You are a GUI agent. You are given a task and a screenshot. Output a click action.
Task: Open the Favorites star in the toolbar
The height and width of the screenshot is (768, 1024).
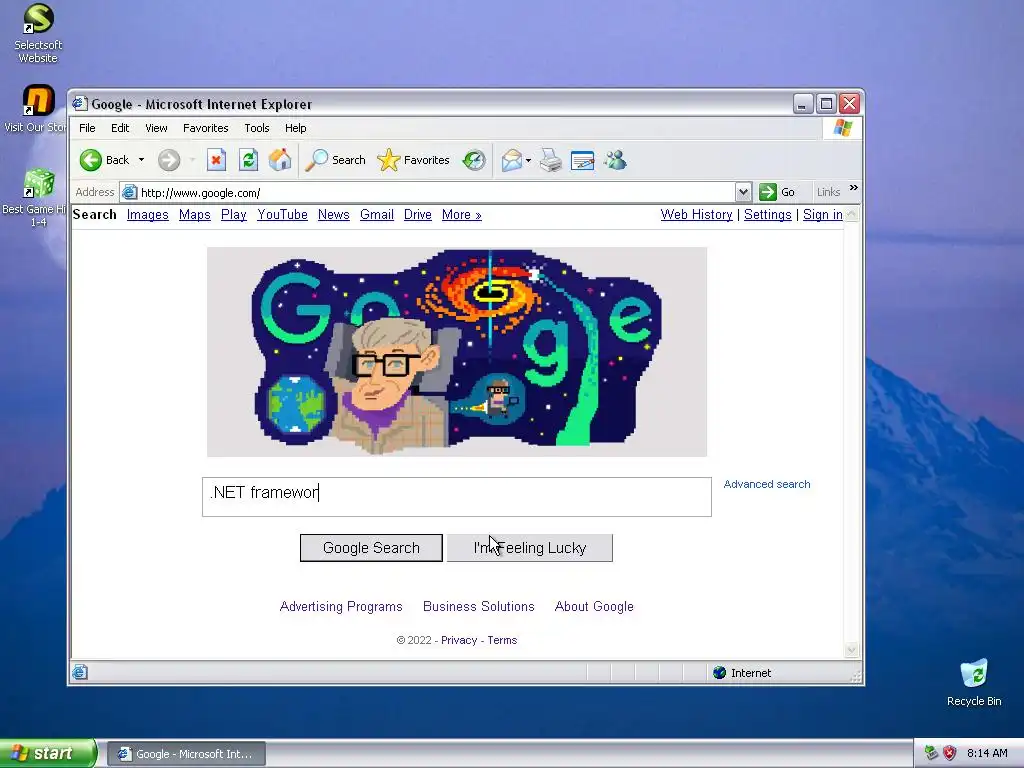click(414, 160)
